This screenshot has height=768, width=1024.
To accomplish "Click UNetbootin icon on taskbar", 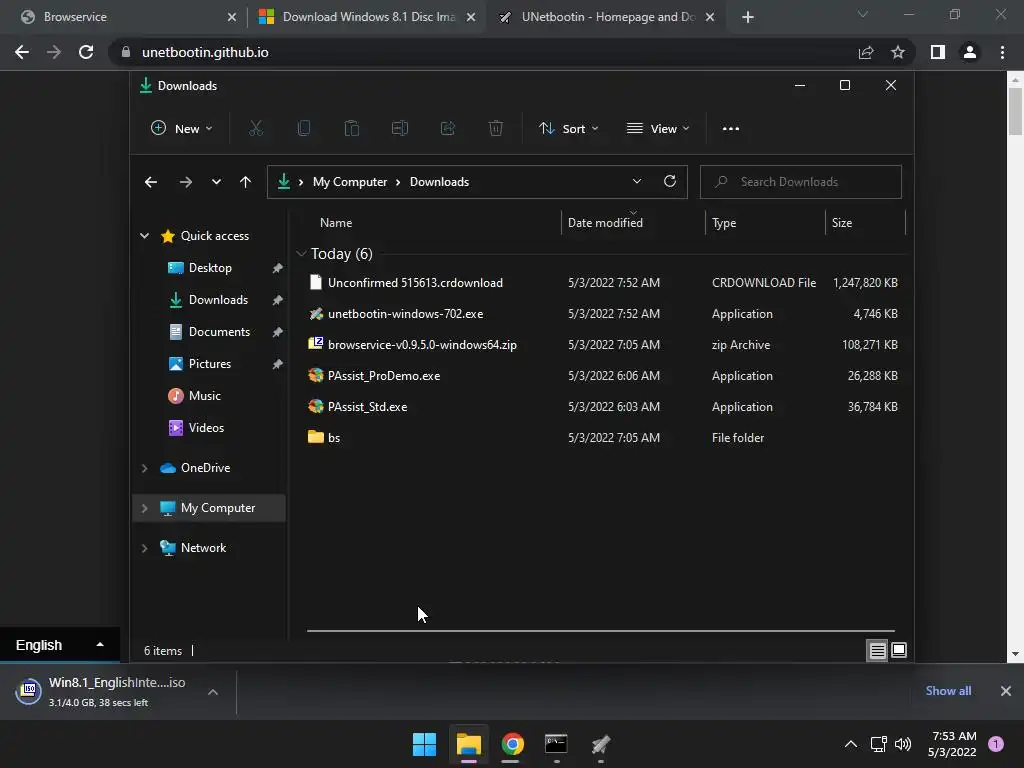I will (x=601, y=744).
